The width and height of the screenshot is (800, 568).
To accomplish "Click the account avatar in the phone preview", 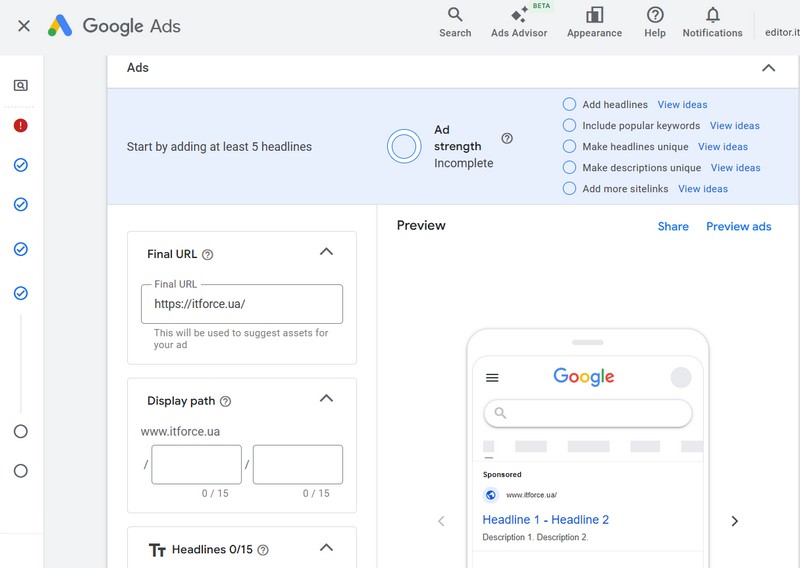I will click(x=681, y=378).
